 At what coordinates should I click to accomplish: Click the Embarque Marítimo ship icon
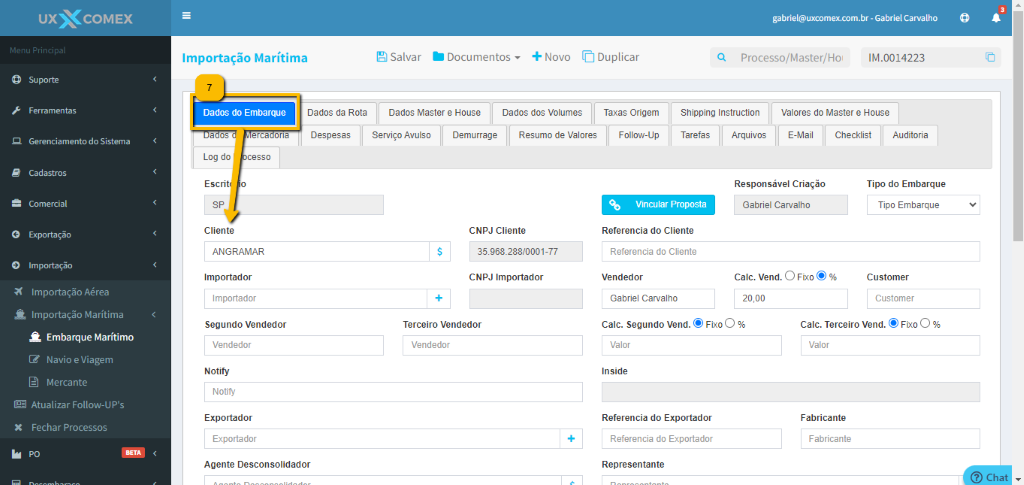pos(35,337)
